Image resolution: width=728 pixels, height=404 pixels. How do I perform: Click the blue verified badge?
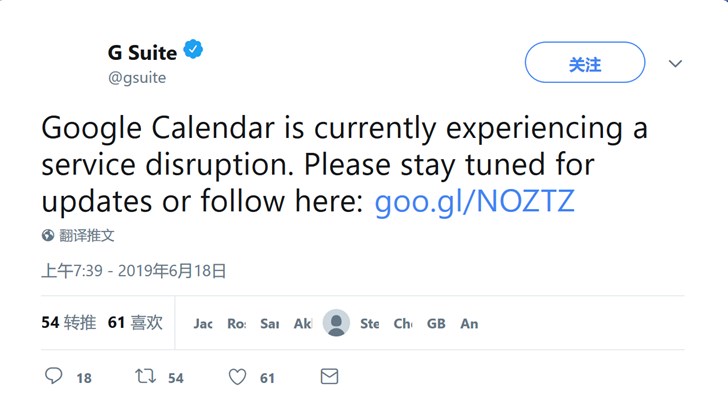193,51
